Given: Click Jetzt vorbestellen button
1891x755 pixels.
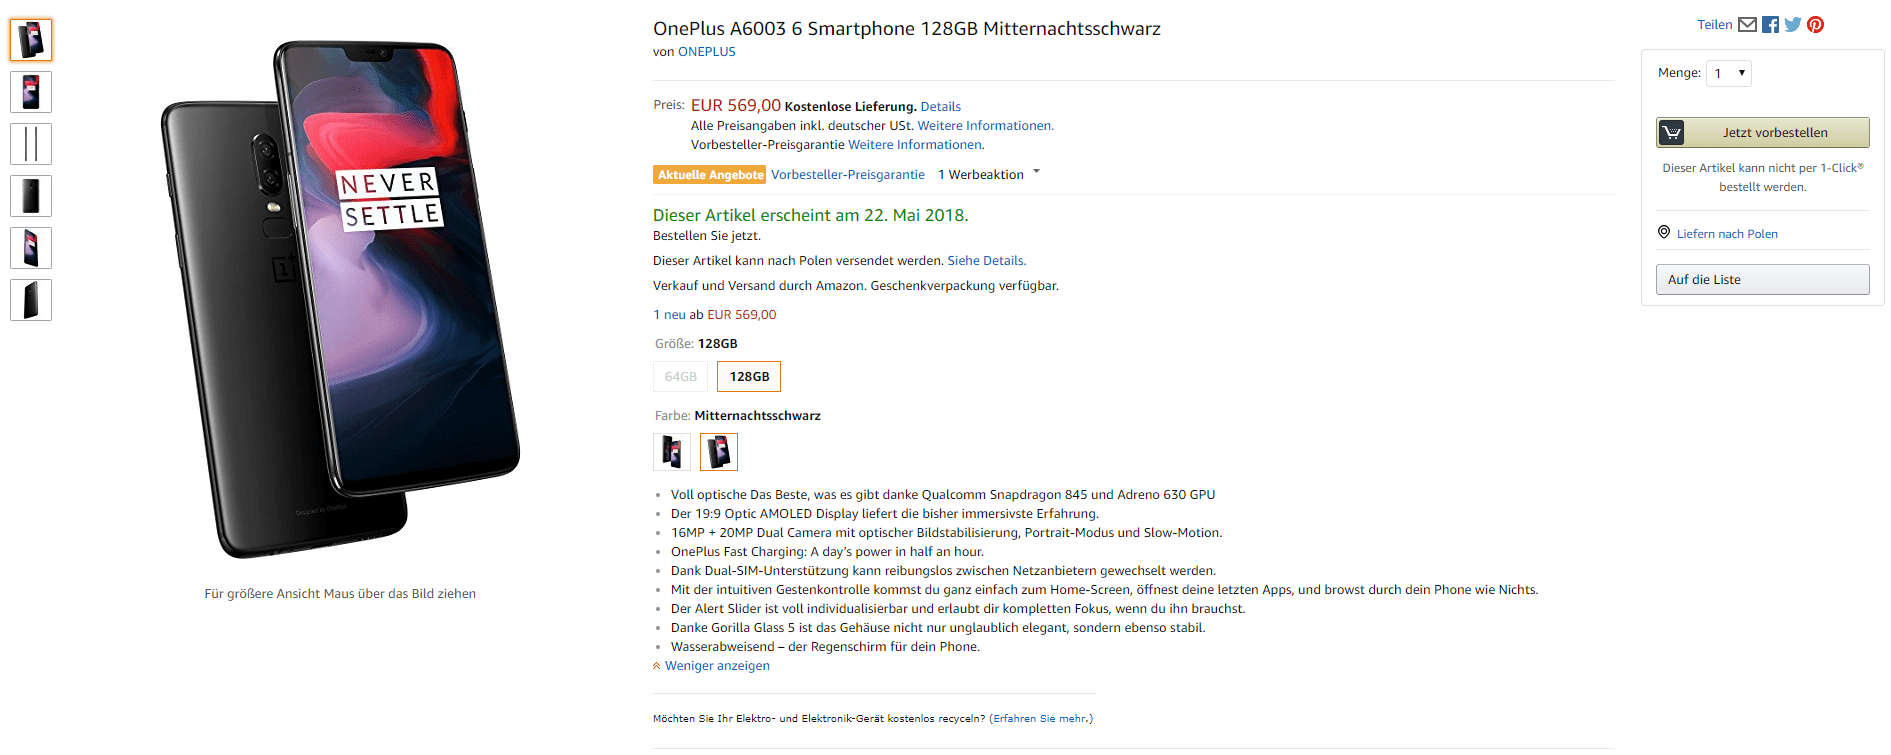Looking at the screenshot, I should pyautogui.click(x=1763, y=132).
